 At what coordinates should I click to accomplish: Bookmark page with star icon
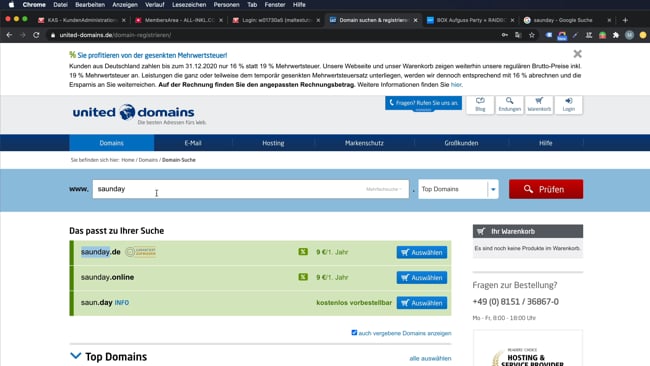coord(532,35)
